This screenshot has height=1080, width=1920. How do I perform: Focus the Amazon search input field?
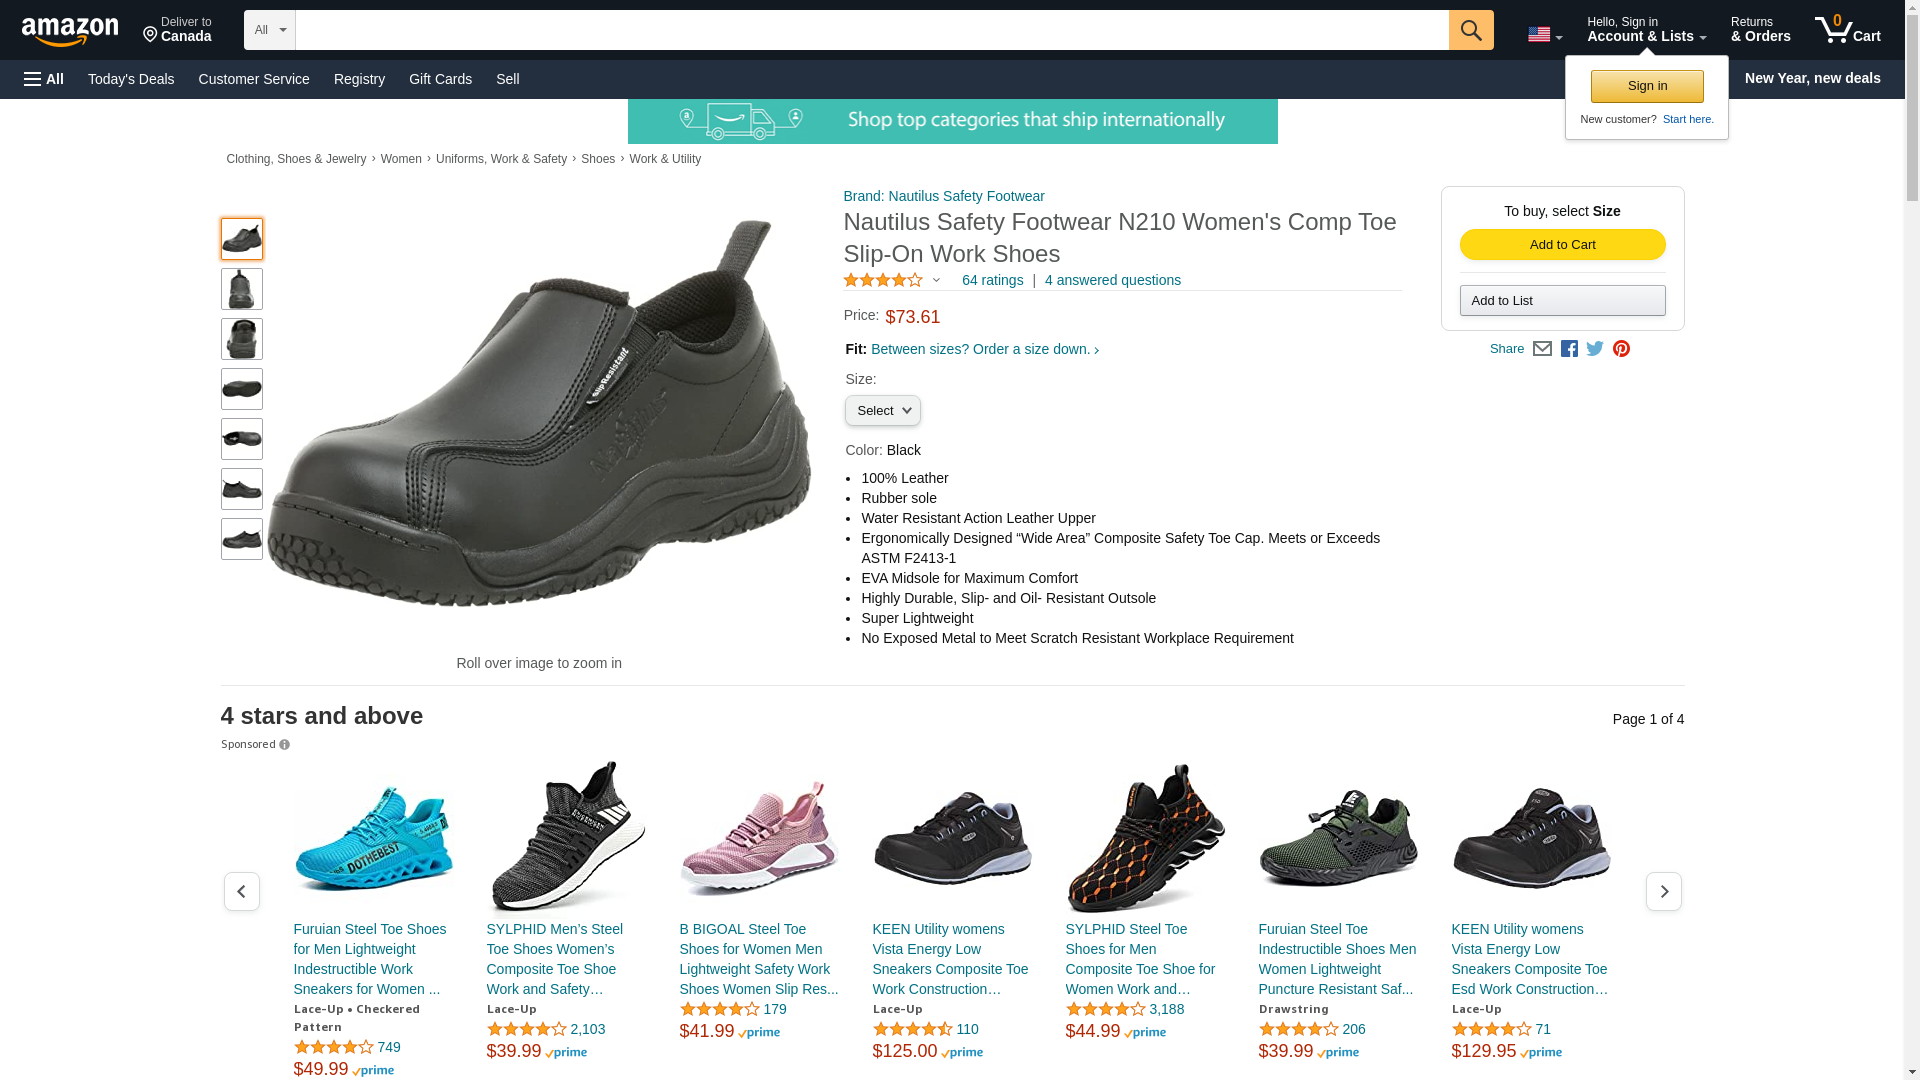point(871,30)
